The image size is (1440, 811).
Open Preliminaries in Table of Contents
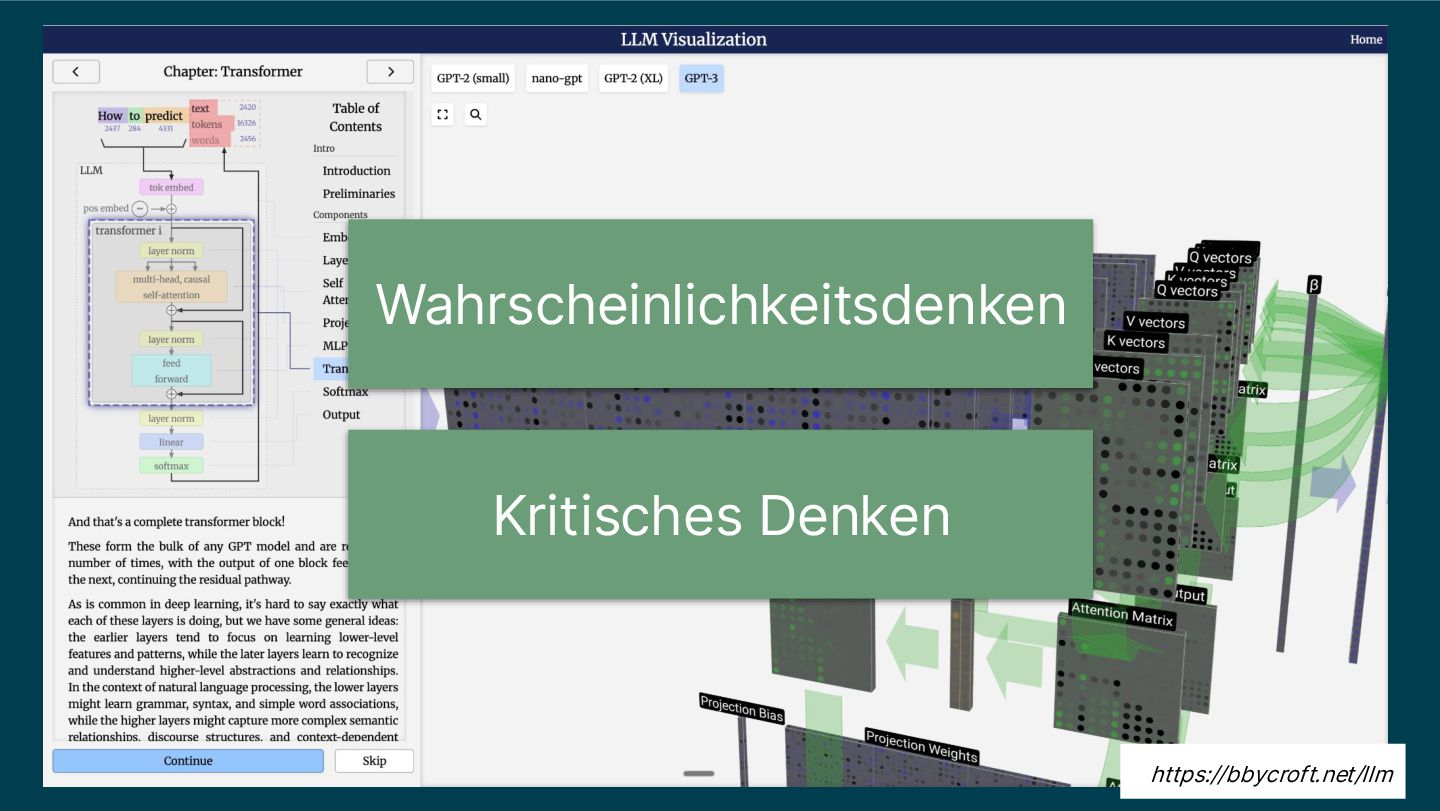click(x=358, y=194)
